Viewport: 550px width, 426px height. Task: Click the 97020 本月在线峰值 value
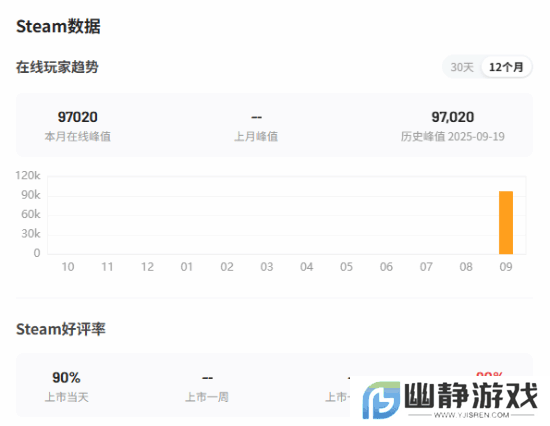click(x=78, y=117)
